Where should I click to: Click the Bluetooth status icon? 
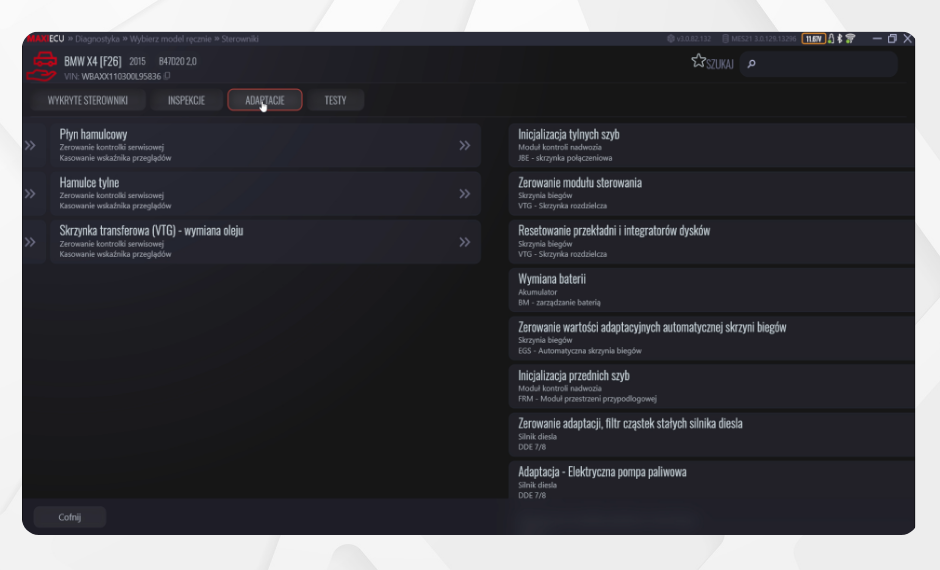point(839,38)
